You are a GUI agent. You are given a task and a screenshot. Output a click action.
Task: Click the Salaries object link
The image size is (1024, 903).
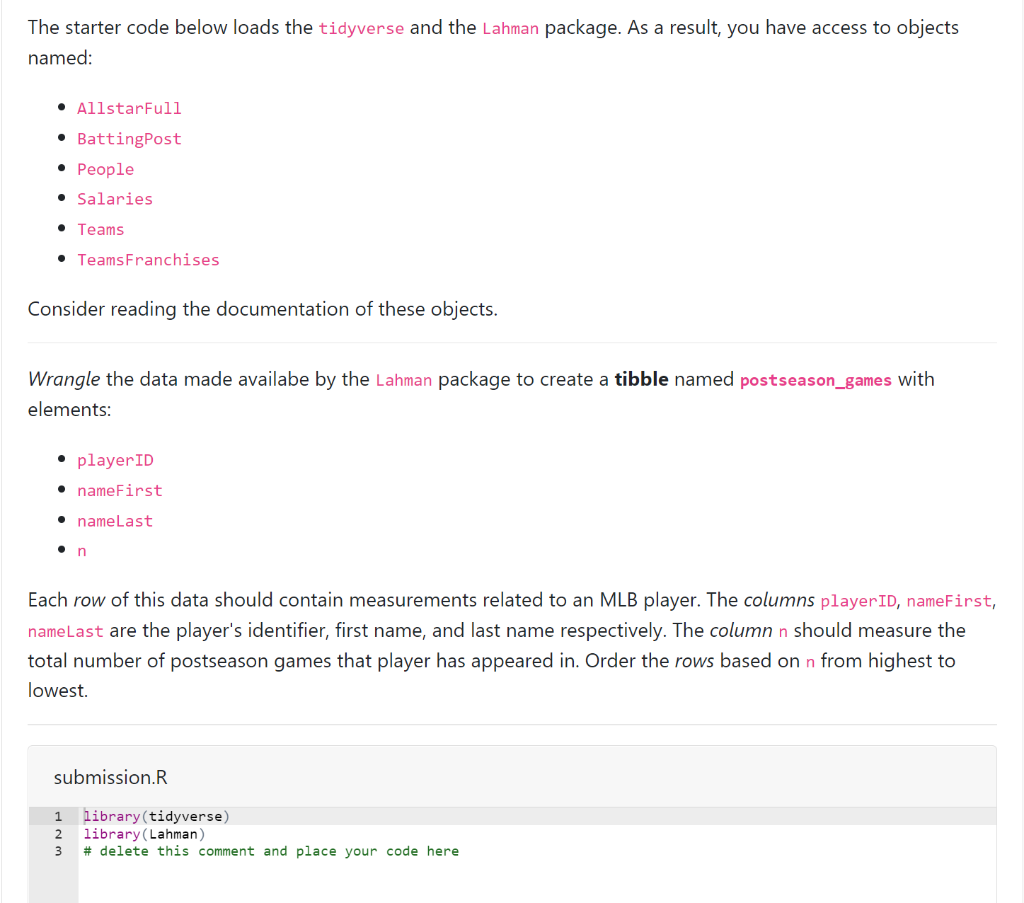114,198
